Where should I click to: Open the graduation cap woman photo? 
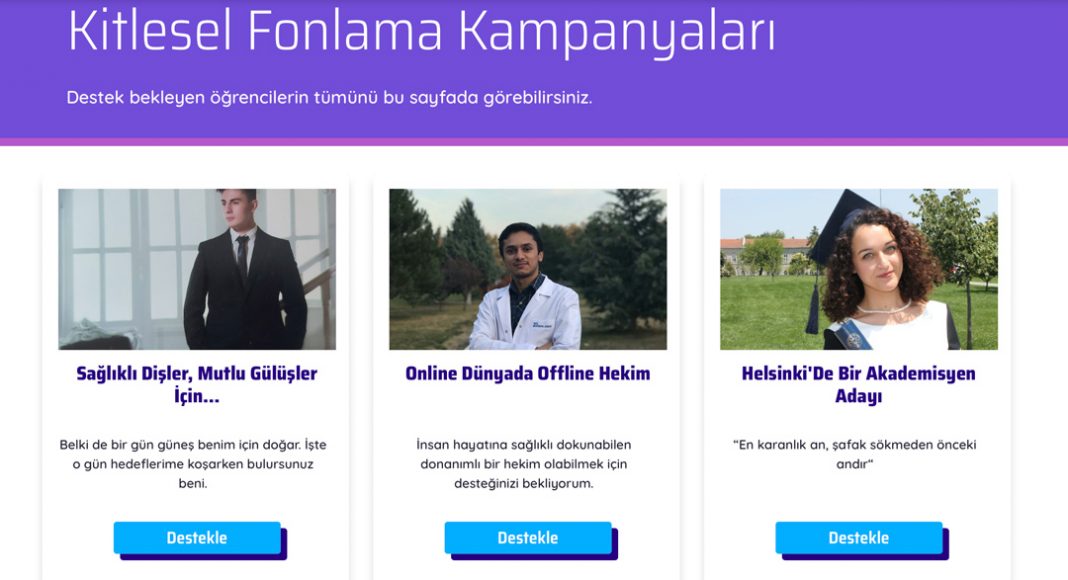click(x=859, y=269)
